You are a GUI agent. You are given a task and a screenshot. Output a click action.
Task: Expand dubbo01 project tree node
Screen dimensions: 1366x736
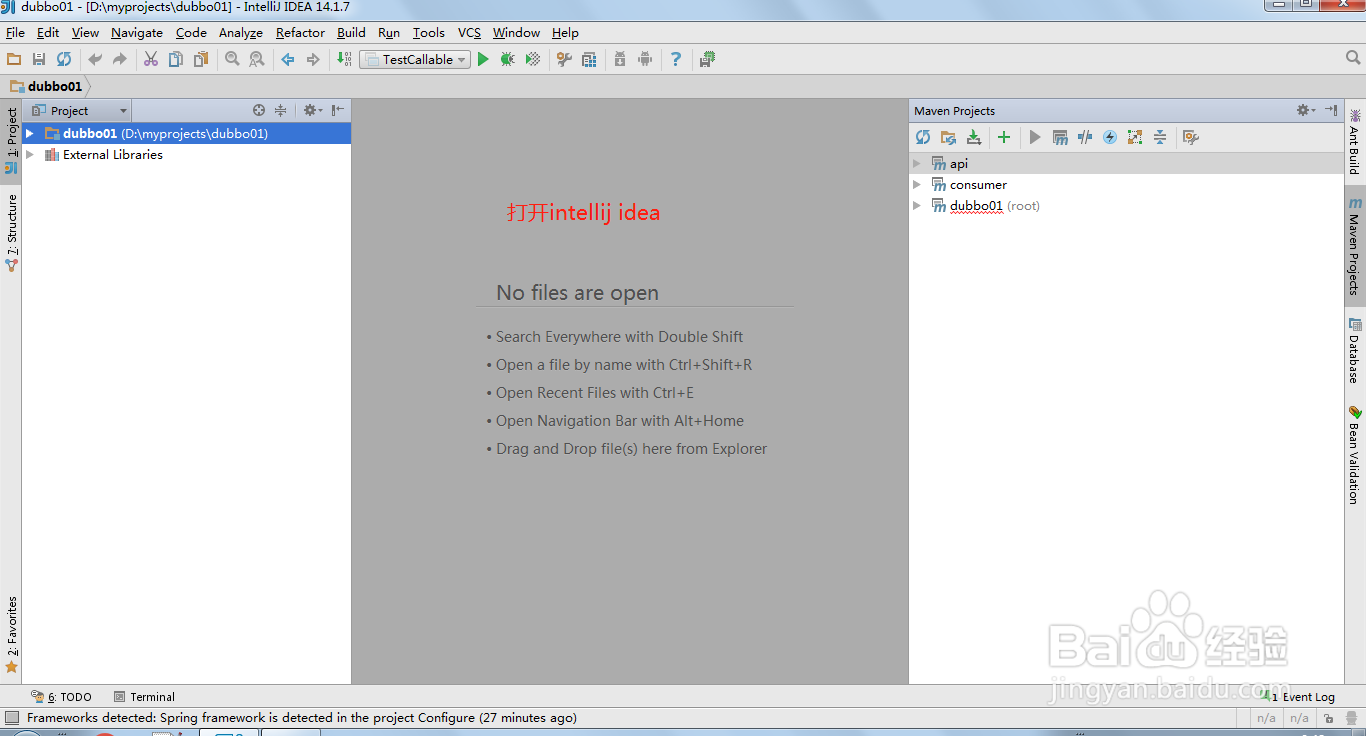30,133
